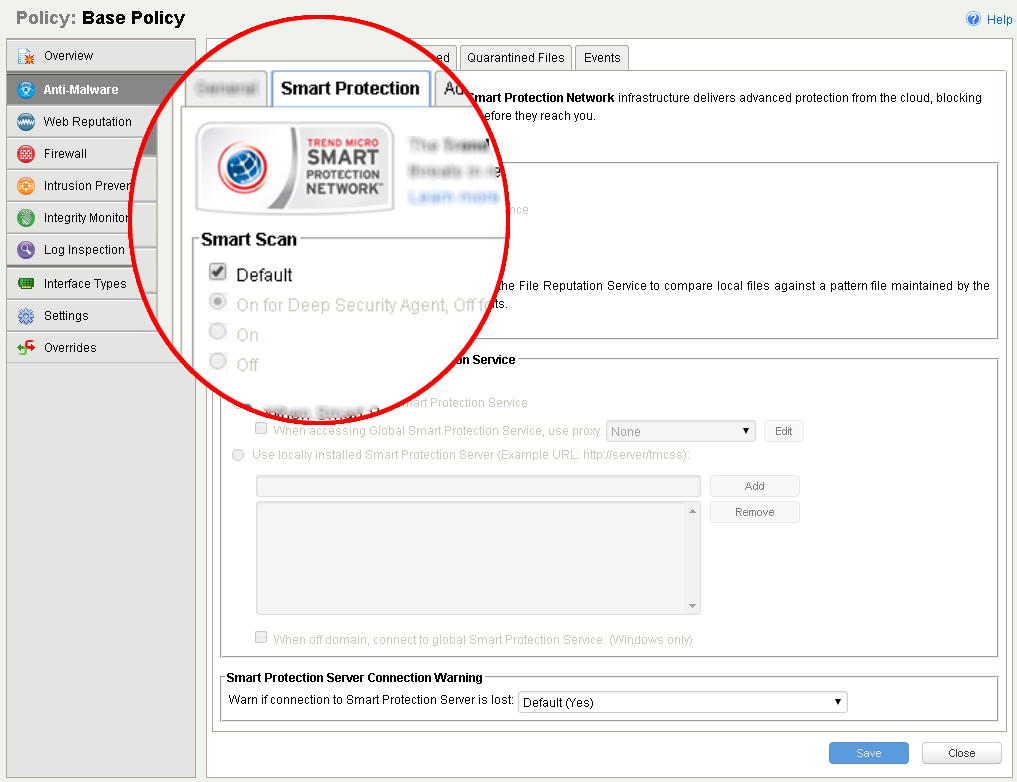Open the Settings gear icon
Image resolution: width=1017 pixels, height=782 pixels.
point(26,316)
